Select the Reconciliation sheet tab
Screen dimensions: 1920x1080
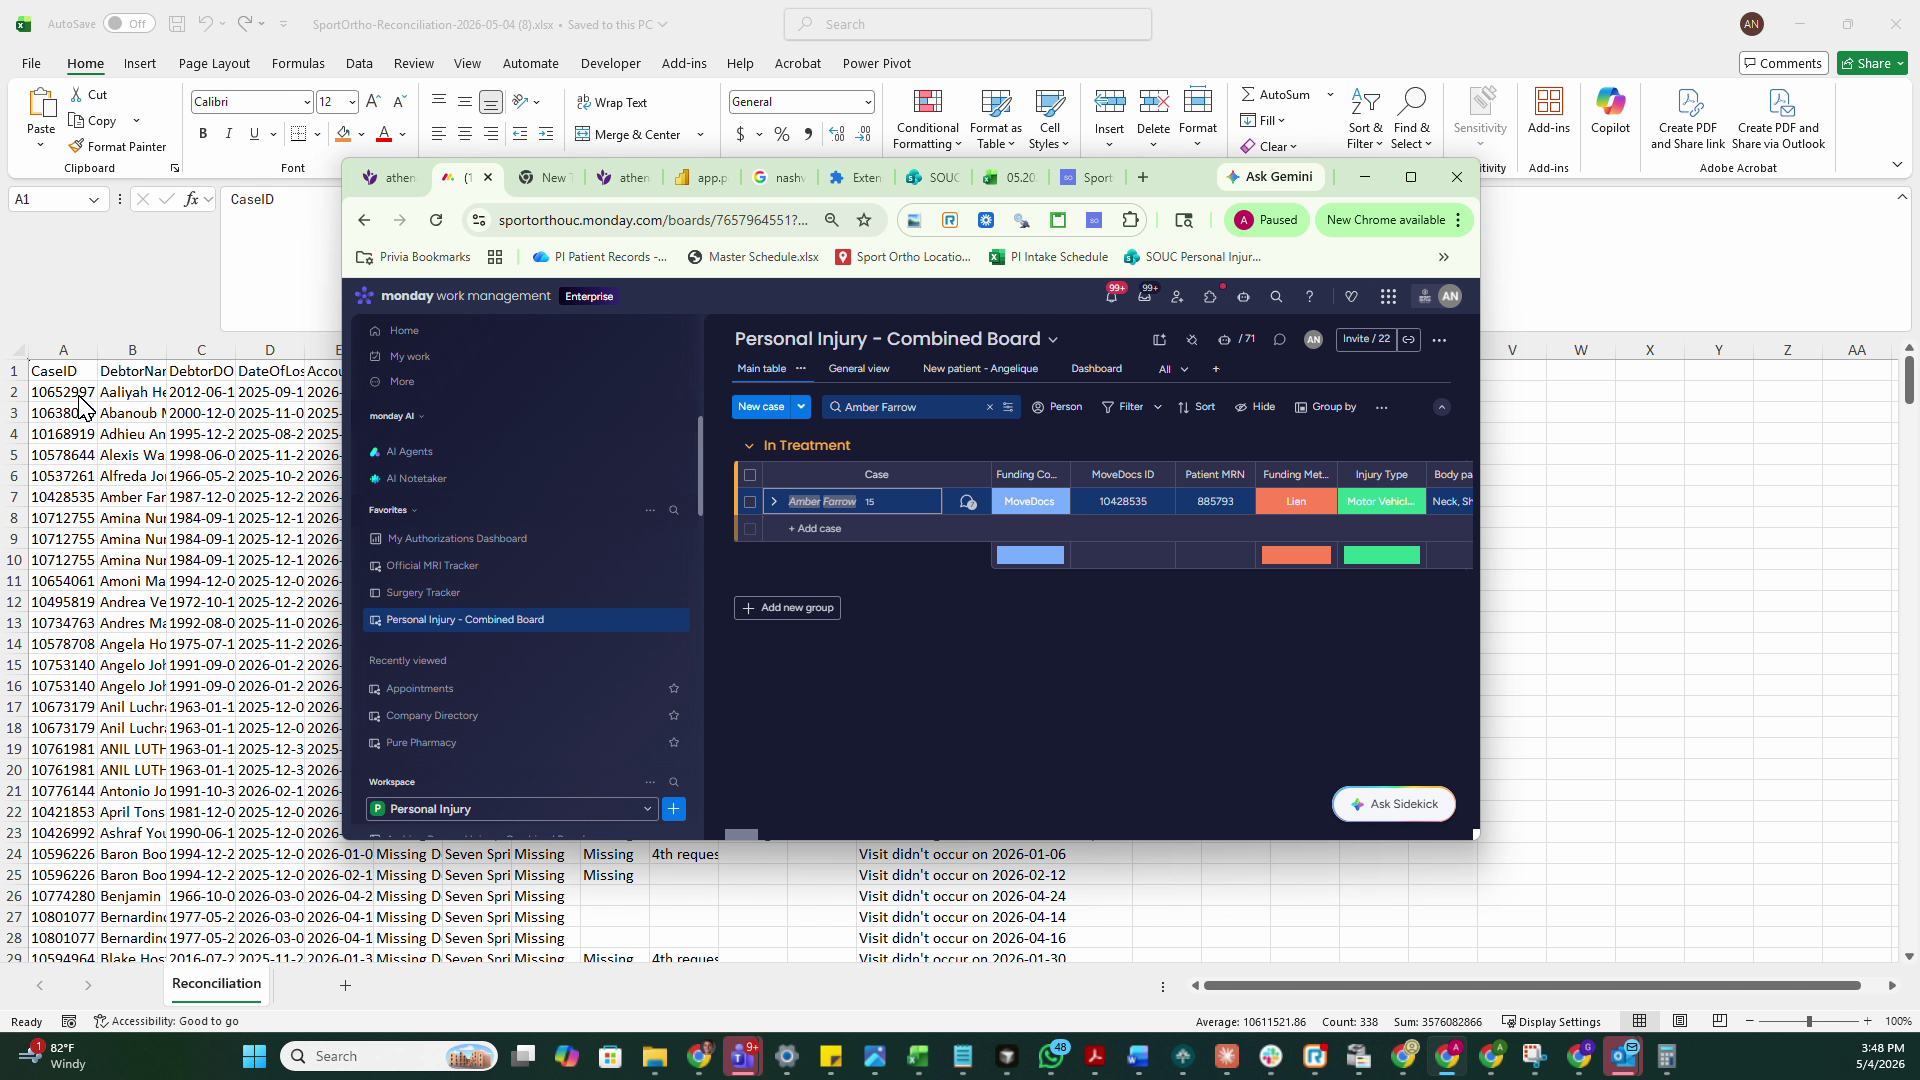pos(216,984)
